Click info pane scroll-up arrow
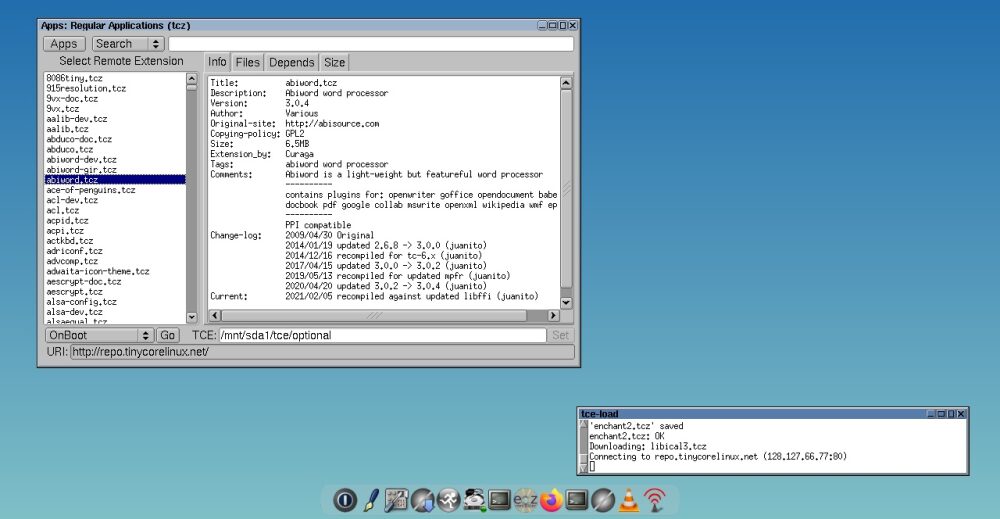 [x=566, y=83]
